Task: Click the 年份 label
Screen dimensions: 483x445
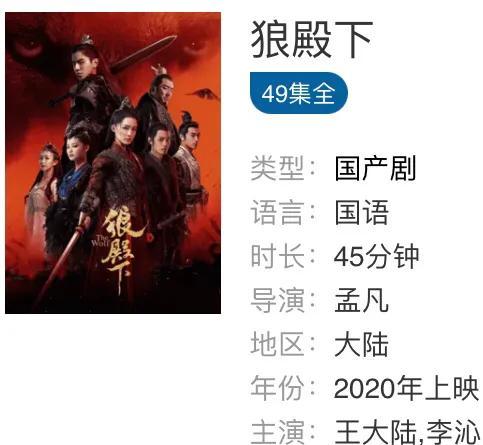Action: [x=277, y=388]
